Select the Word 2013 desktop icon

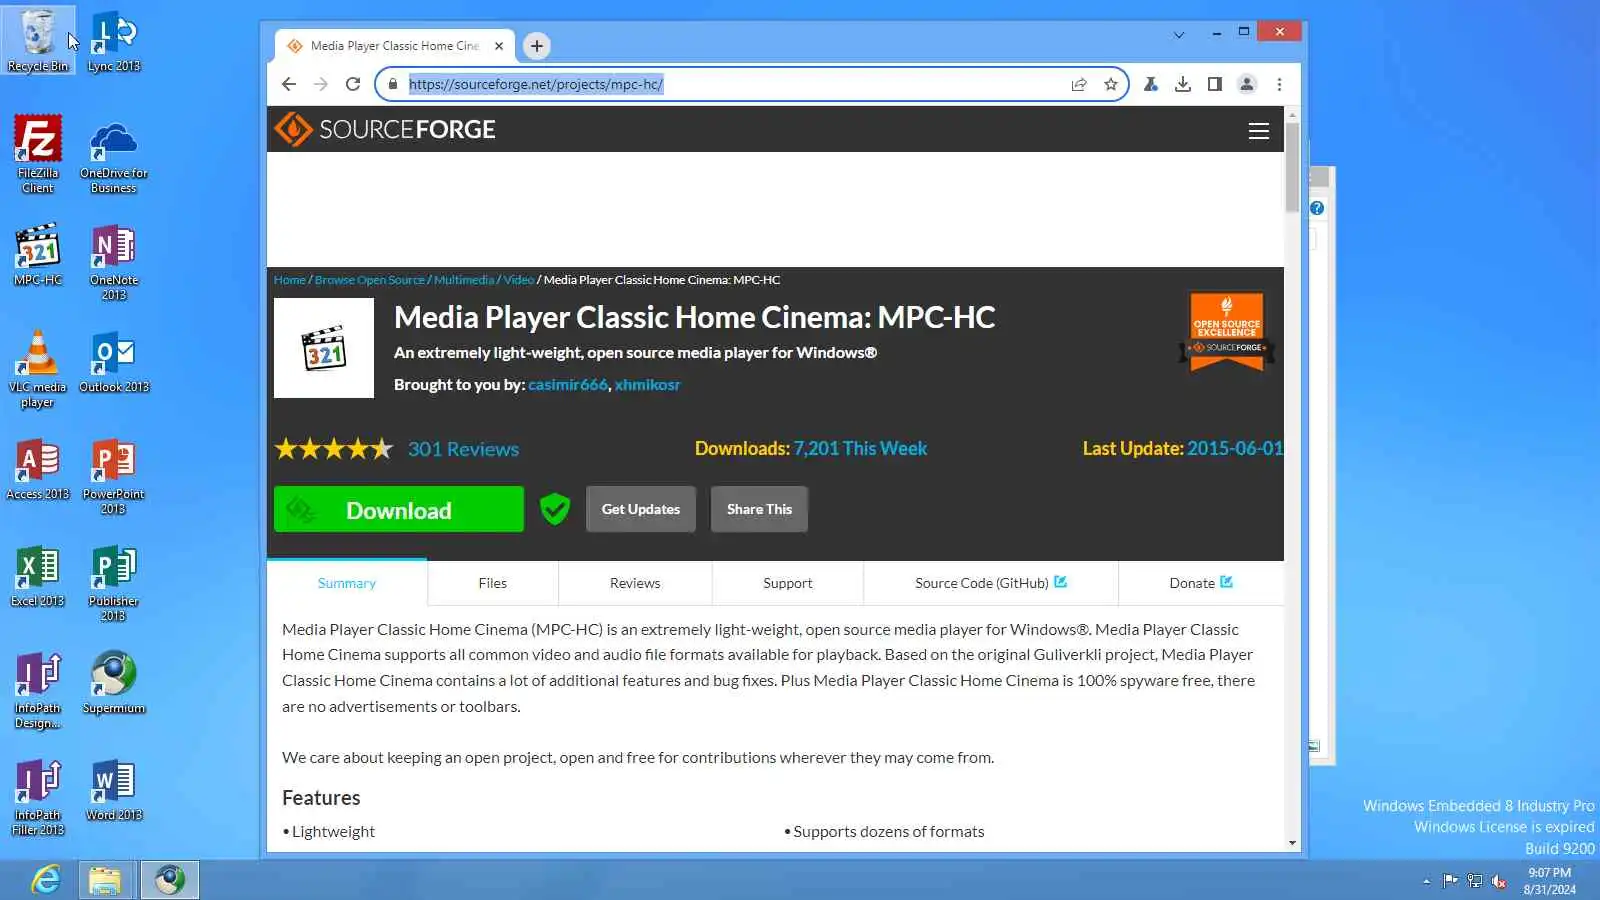(114, 789)
